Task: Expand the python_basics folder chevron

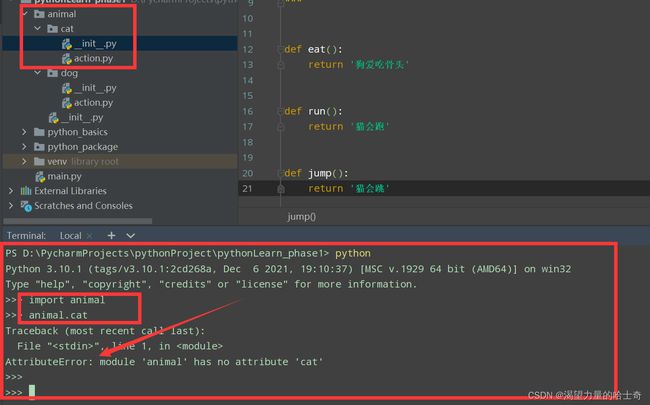Action: point(24,132)
